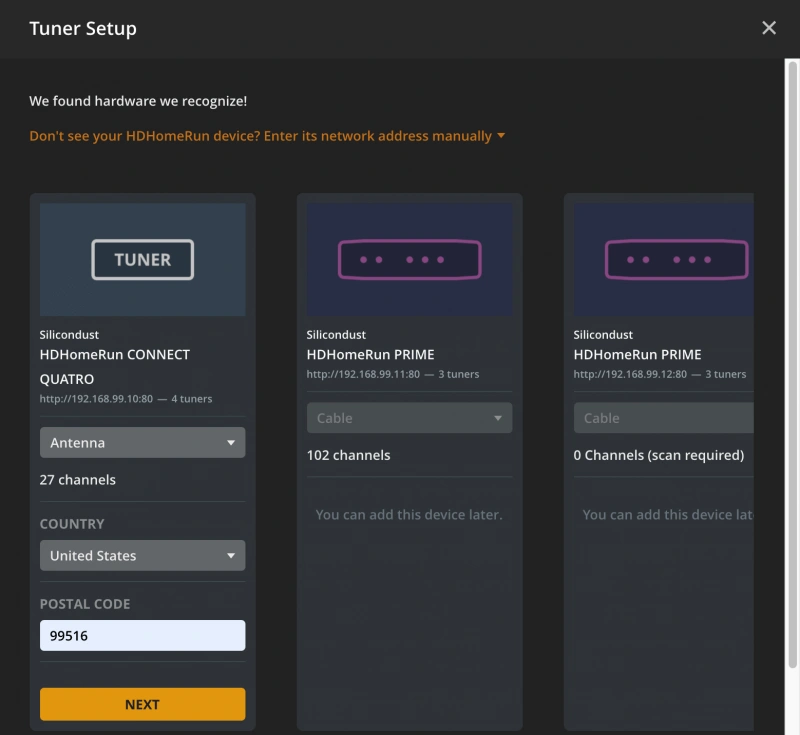Click the COUNTRY label
Viewport: 800px width, 735px height.
click(x=72, y=524)
